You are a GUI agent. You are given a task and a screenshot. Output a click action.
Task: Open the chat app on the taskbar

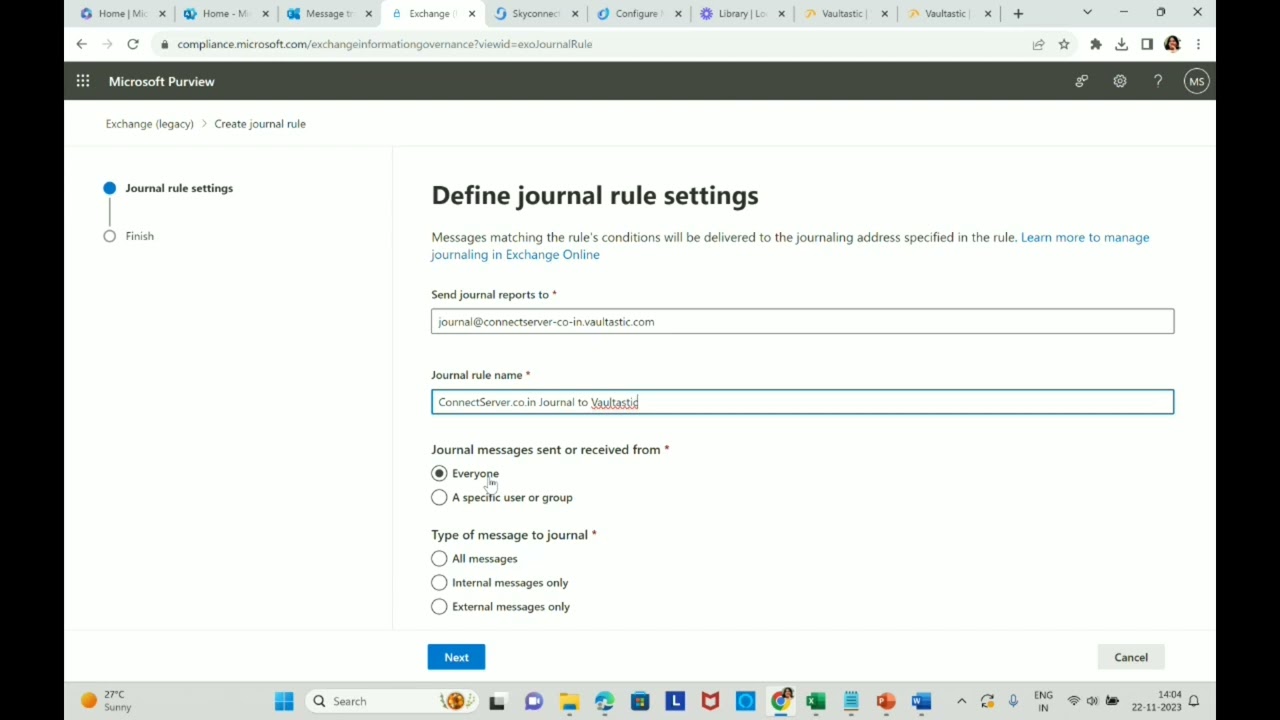pyautogui.click(x=533, y=701)
